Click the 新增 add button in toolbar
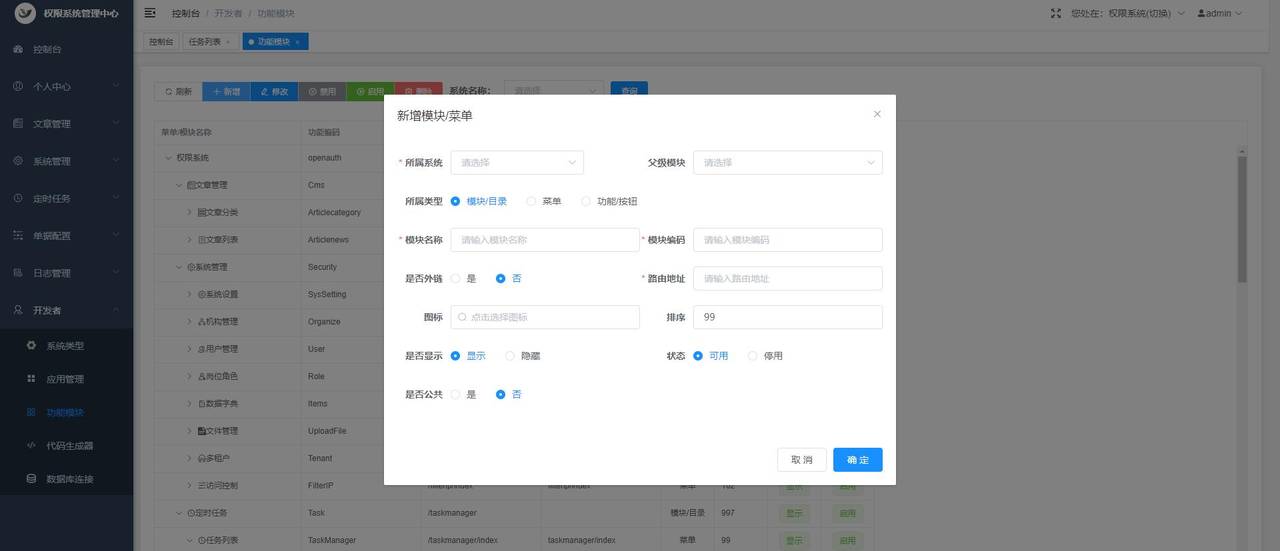The image size is (1280, 551). click(226, 91)
